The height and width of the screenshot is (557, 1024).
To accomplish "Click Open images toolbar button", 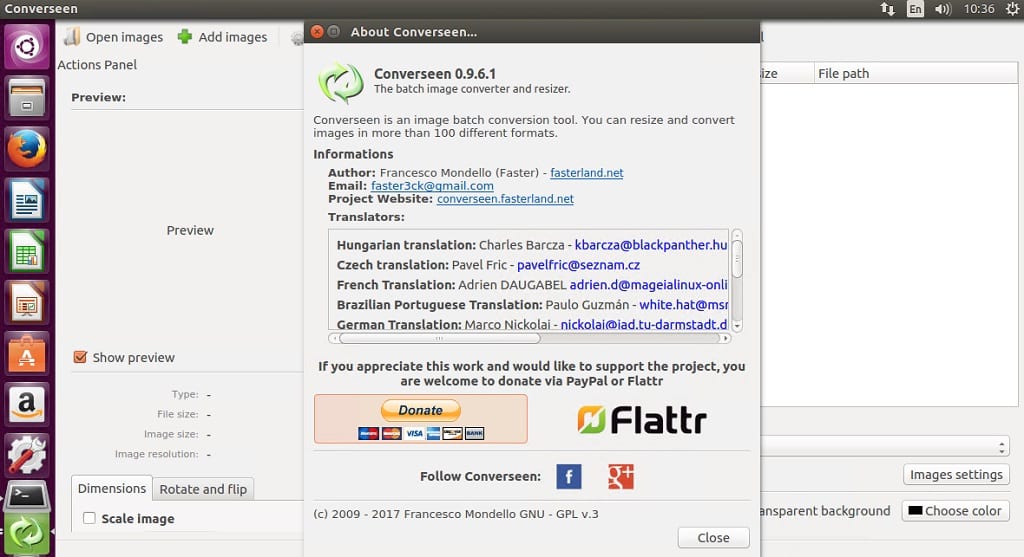I will 113,37.
